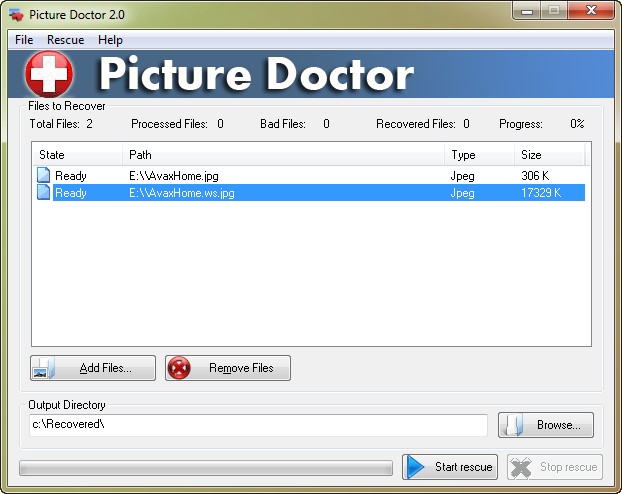622x494 pixels.
Task: Minimize the Picture Doctor window
Action: [527, 11]
